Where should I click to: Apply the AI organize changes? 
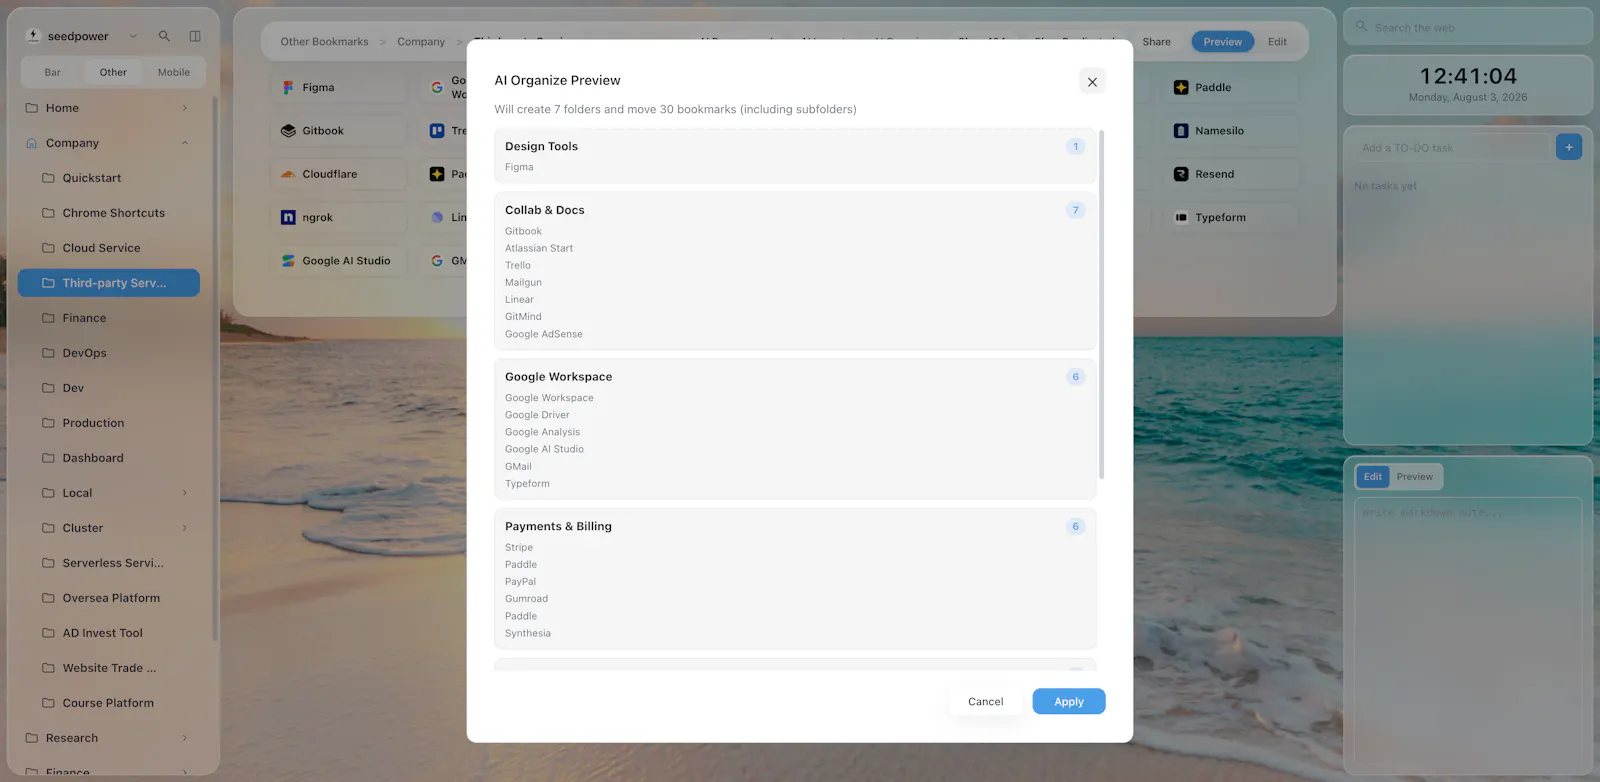pyautogui.click(x=1069, y=702)
